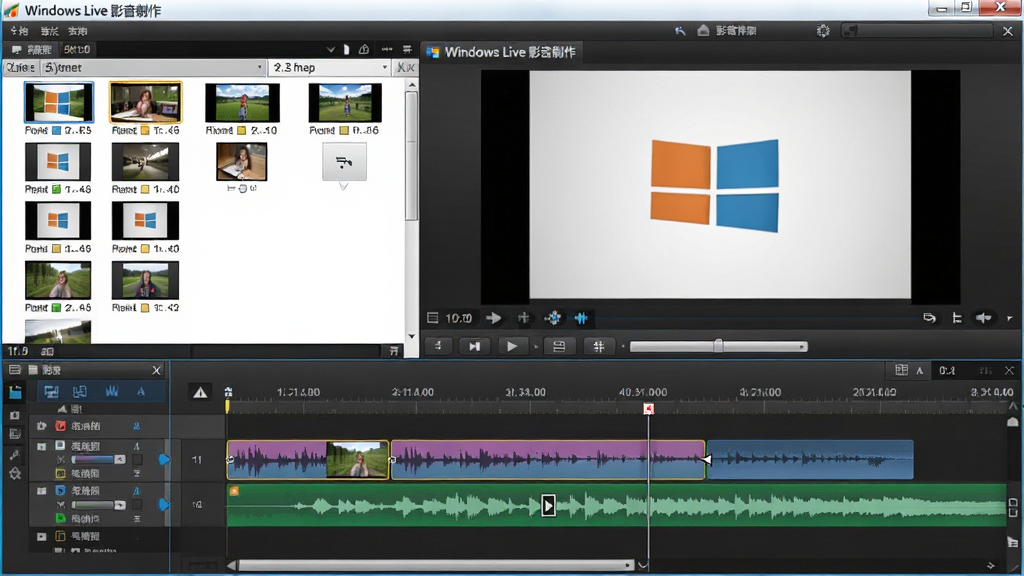Select the star effects icon at the sidebar's bottom
Viewport: 1024px width, 576px height.
tap(15, 474)
